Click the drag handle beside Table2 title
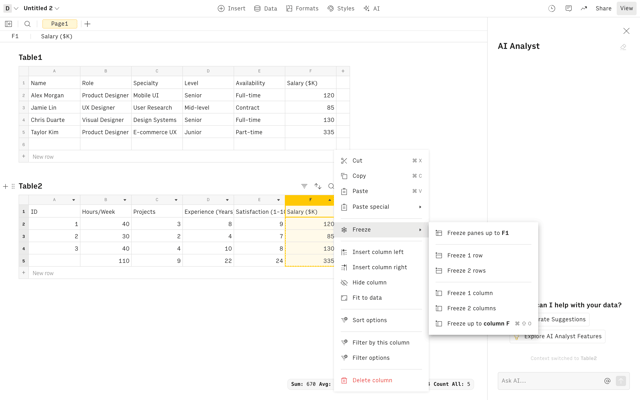The height and width of the screenshot is (400, 640). click(13, 187)
